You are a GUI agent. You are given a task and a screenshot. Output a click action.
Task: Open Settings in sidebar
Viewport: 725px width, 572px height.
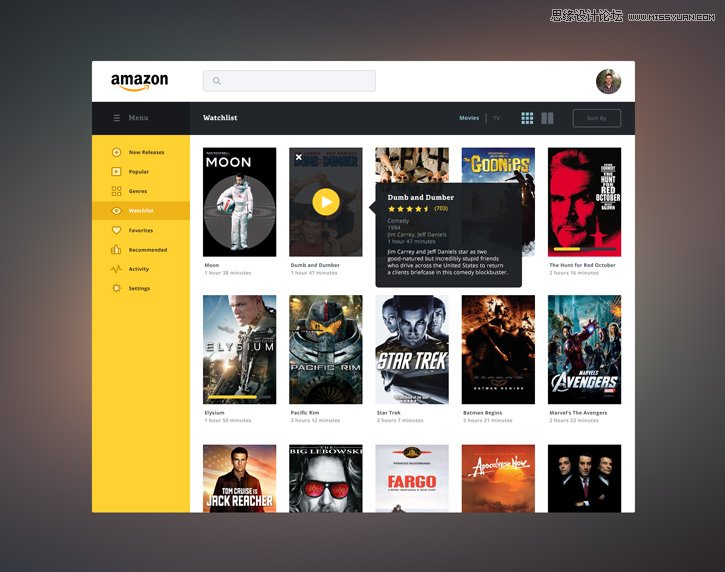click(x=141, y=288)
